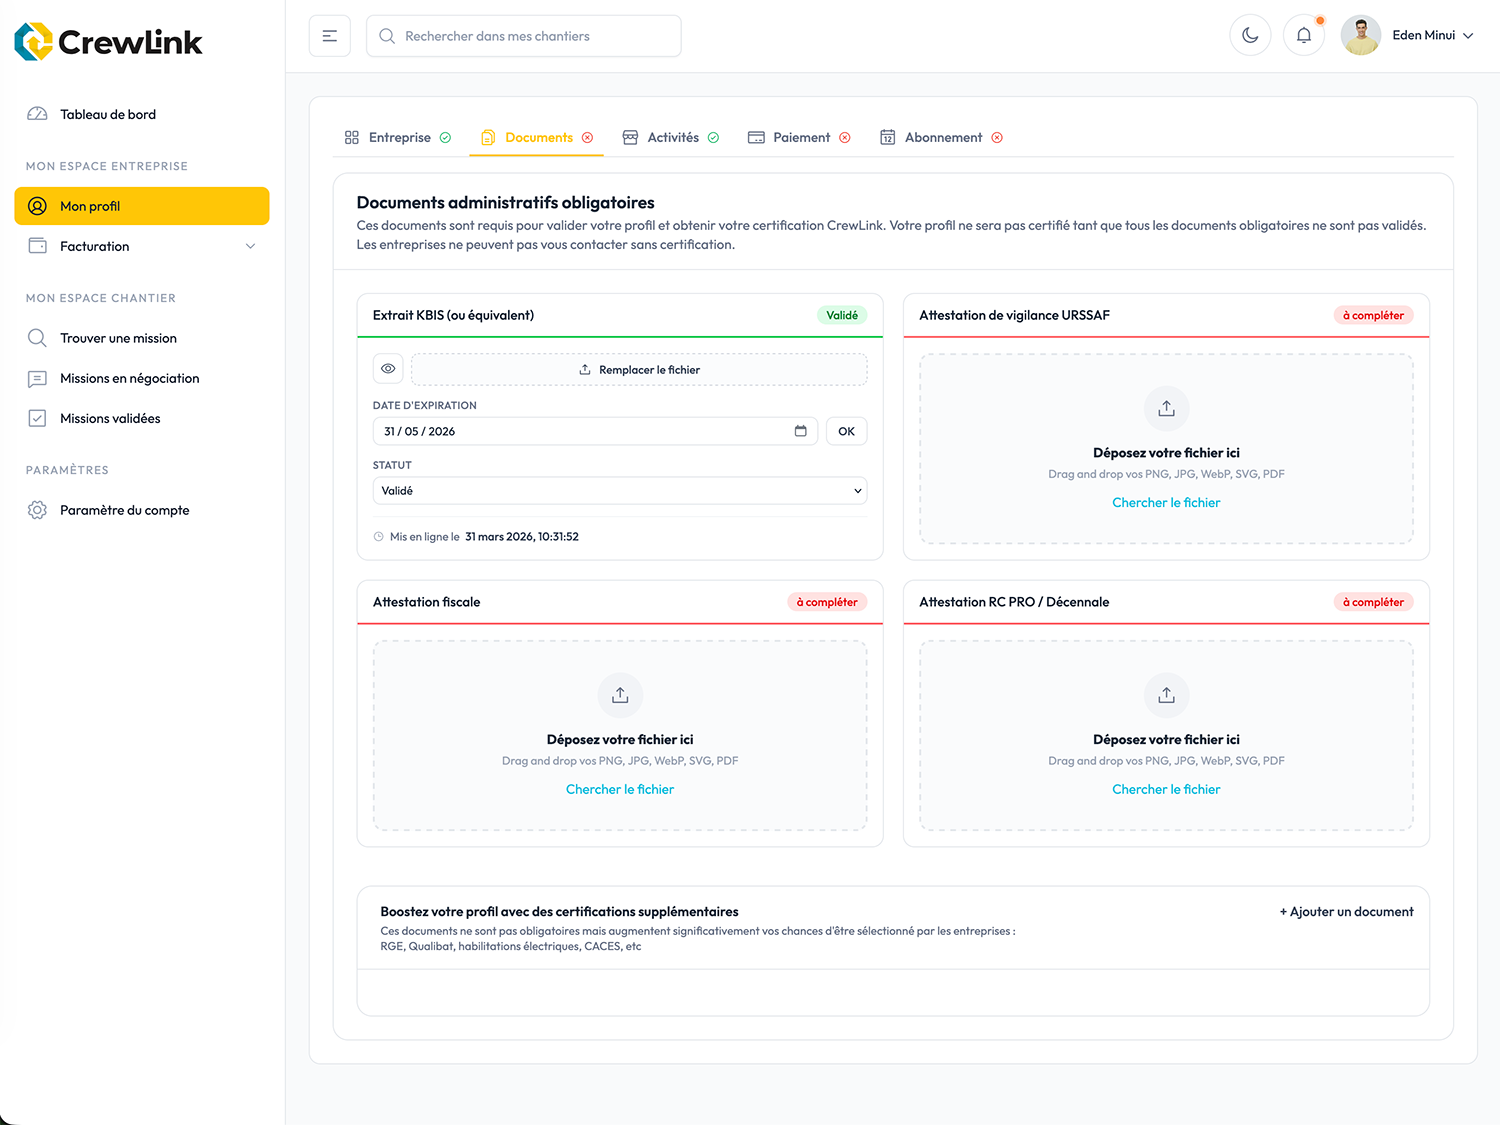
Task: Open calendar picker in expiration date field
Action: click(x=800, y=431)
